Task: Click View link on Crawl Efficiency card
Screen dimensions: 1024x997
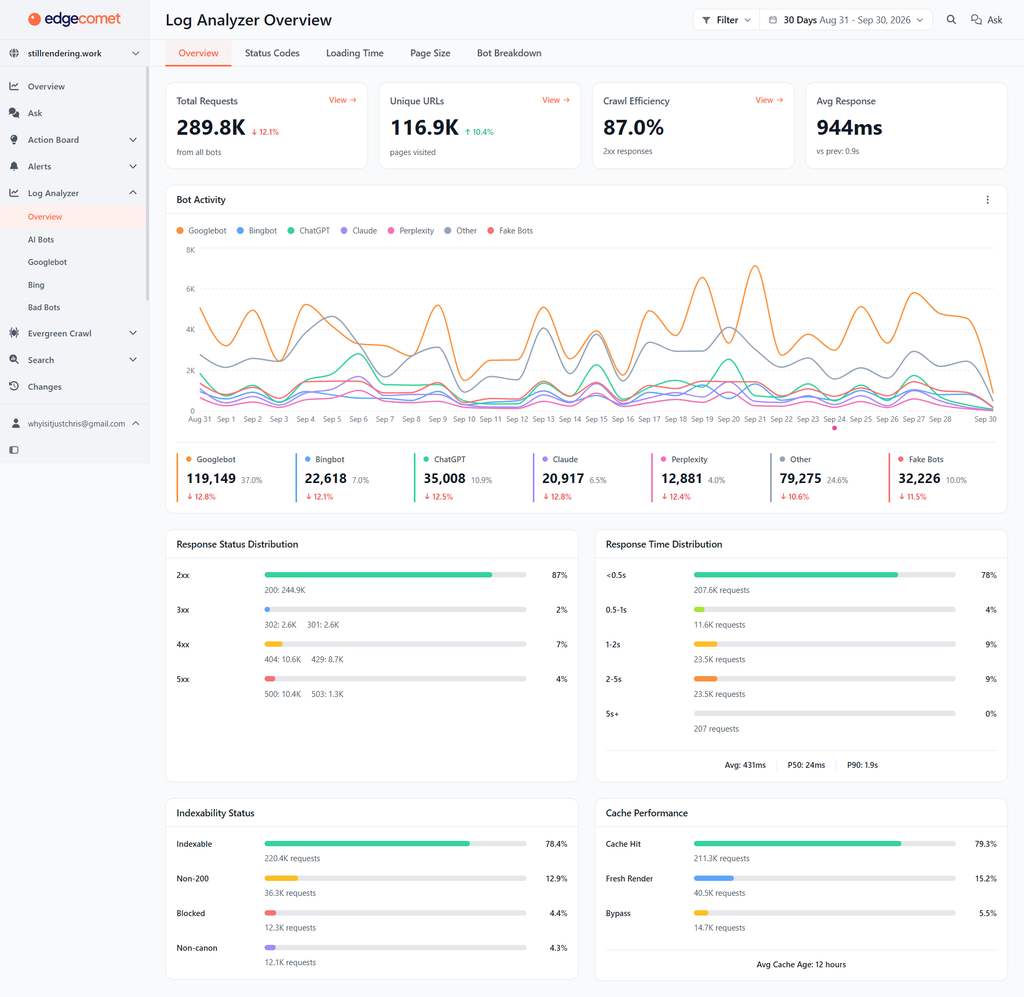Action: tap(769, 100)
